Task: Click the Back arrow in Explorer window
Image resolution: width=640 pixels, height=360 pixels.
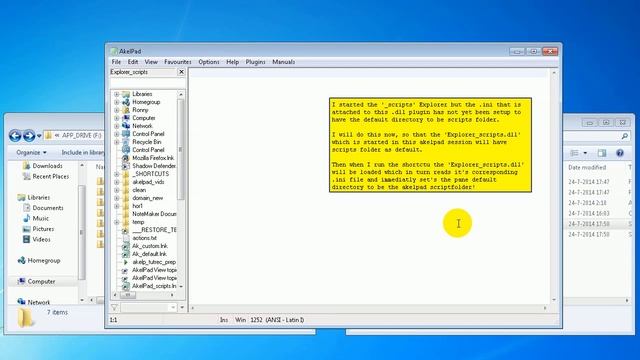Action: 15,136
